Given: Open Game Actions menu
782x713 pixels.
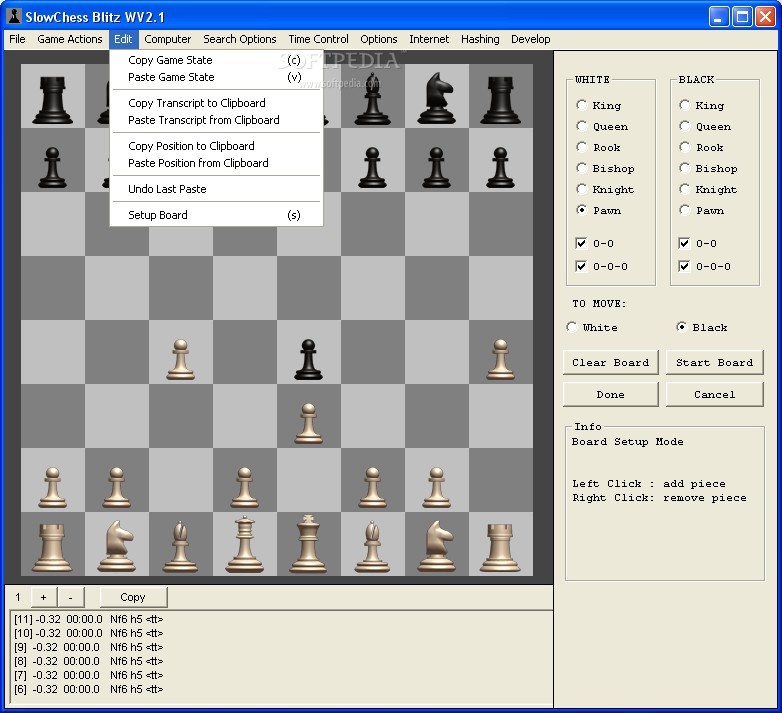Looking at the screenshot, I should pos(70,39).
